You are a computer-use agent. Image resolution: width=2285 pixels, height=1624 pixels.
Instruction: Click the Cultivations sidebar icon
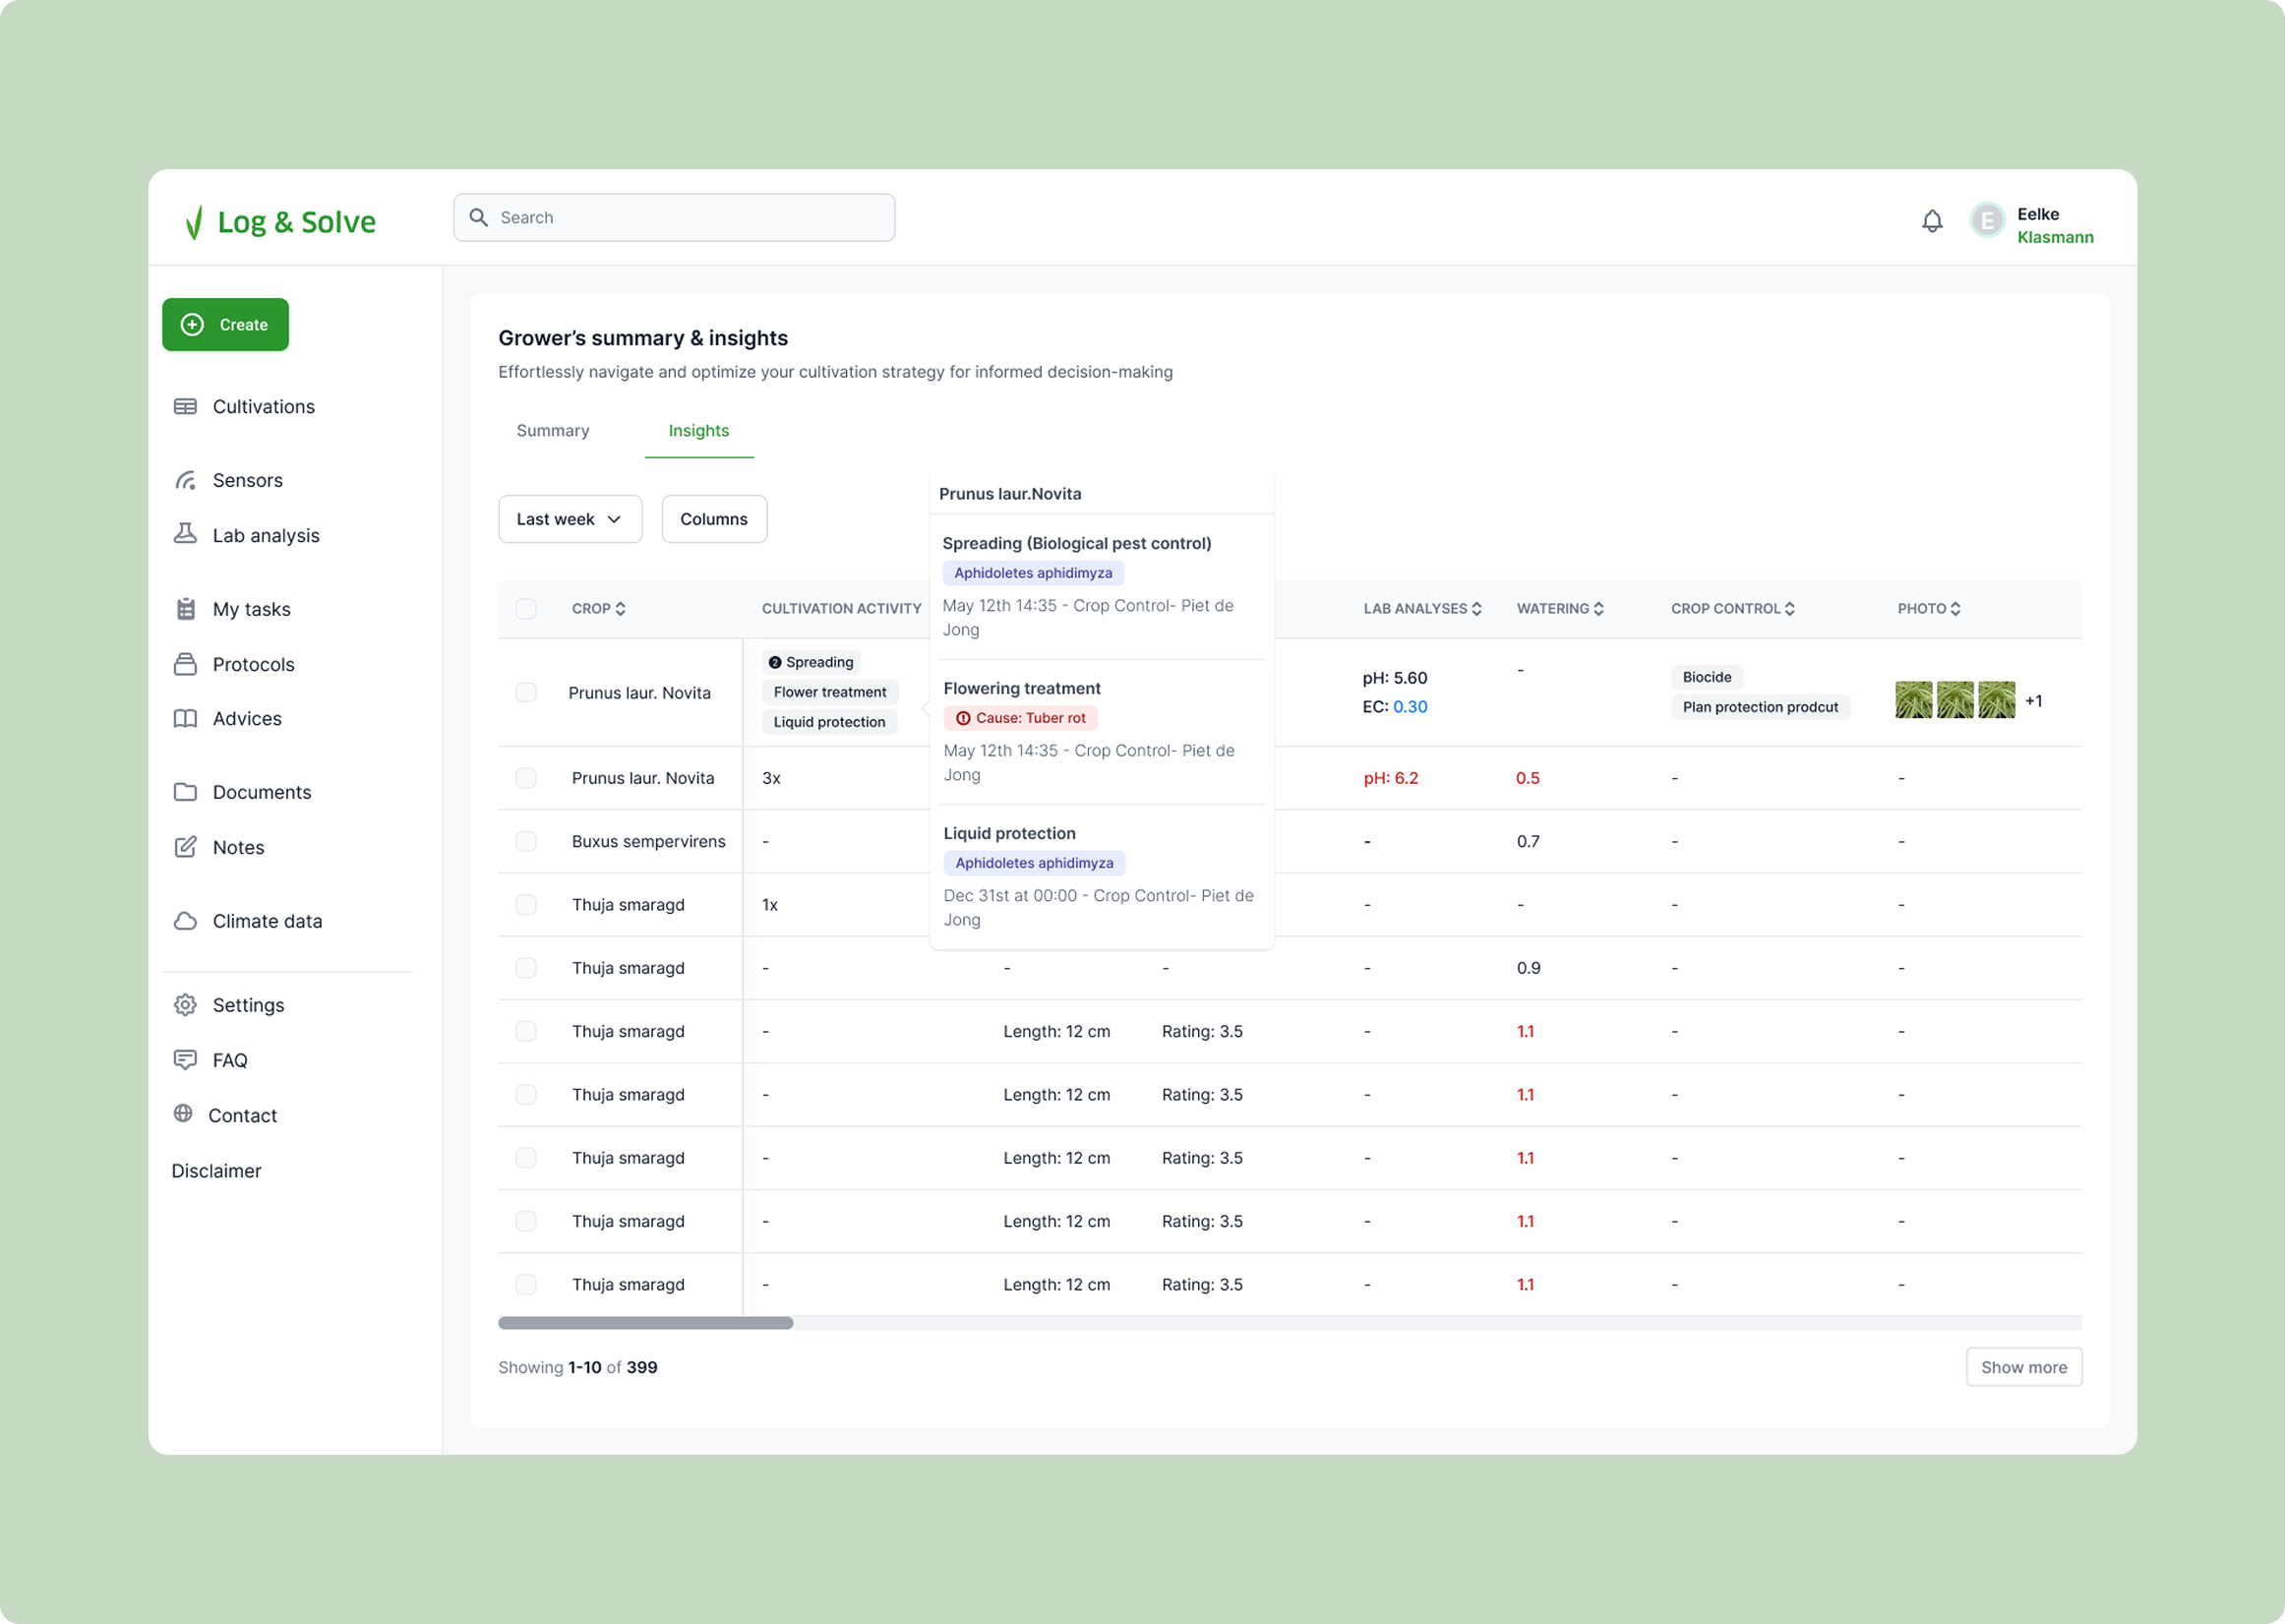pos(185,406)
